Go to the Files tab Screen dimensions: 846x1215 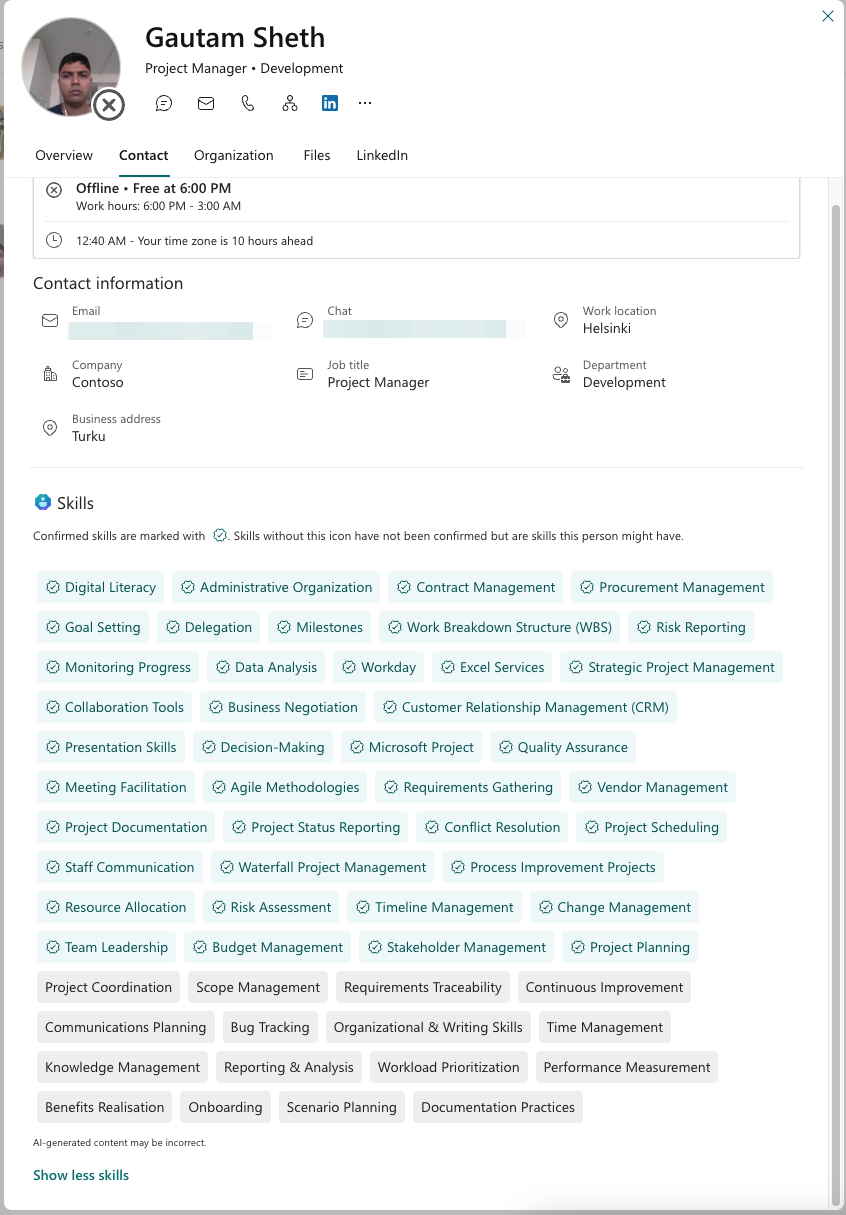tap(317, 155)
